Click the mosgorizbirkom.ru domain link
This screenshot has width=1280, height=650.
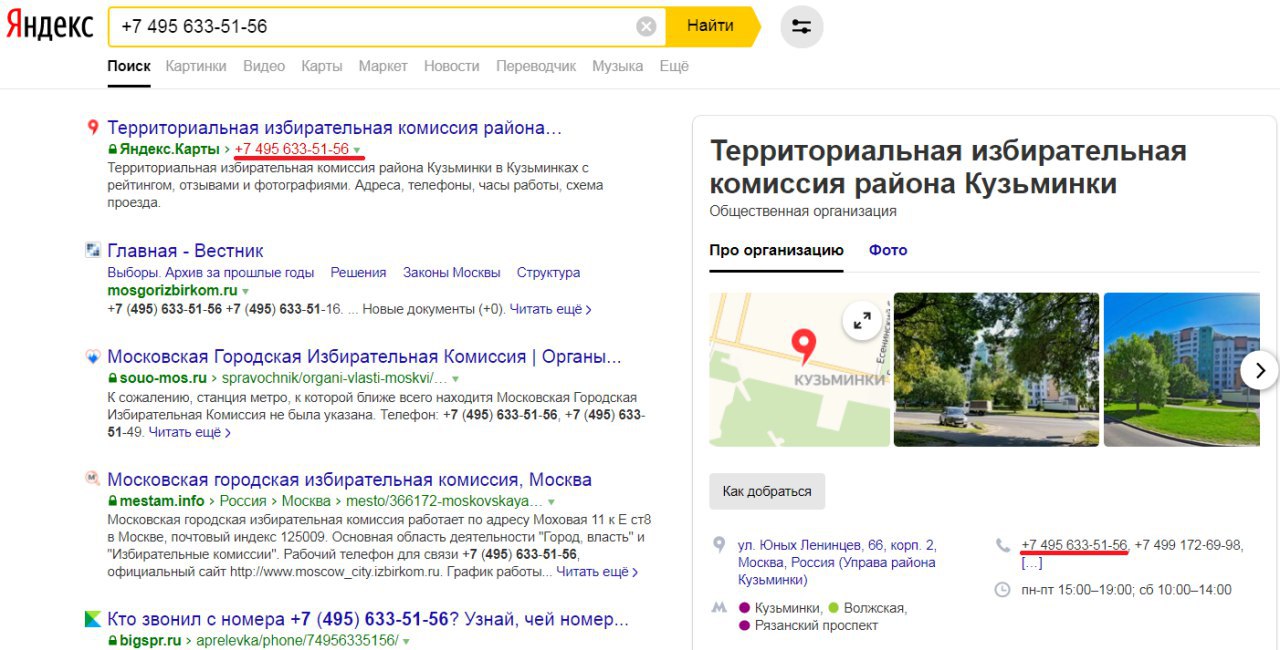coord(172,290)
